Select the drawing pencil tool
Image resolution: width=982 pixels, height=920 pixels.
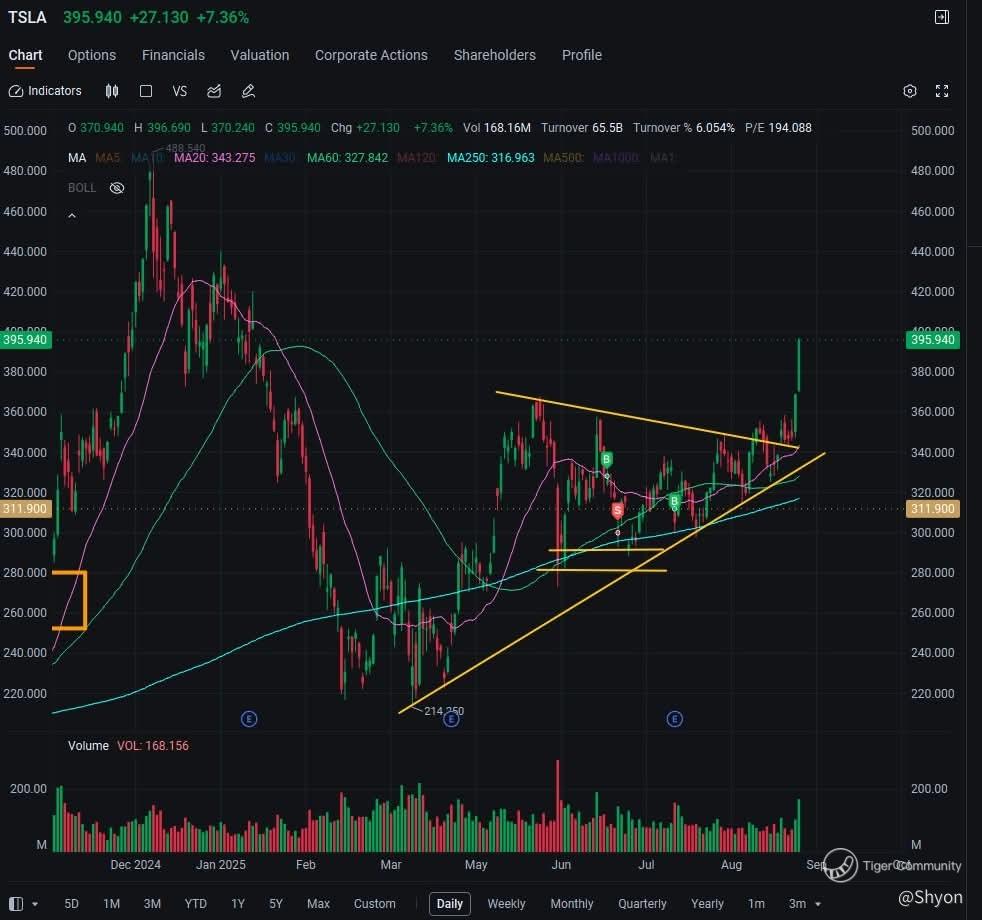[x=249, y=91]
